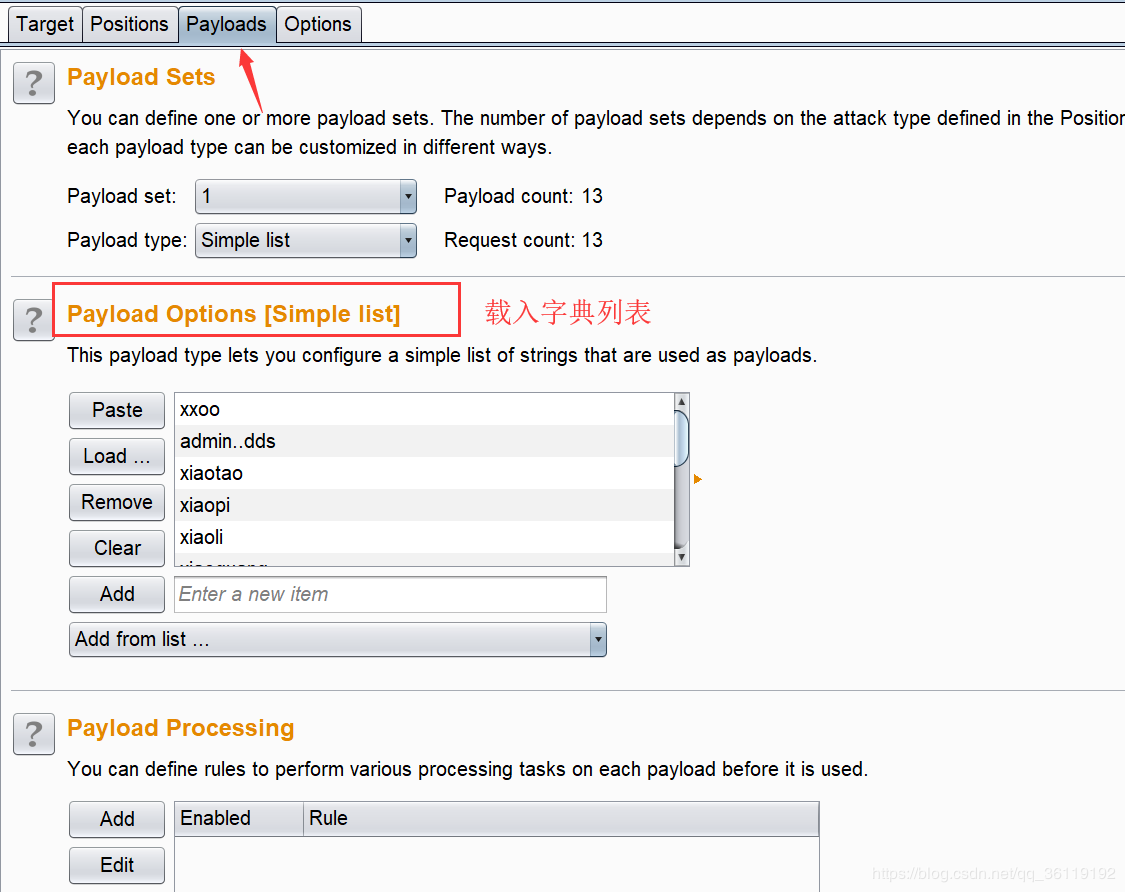Switch to the Positions tab
Screen dimensions: 1125x892
(x=129, y=24)
